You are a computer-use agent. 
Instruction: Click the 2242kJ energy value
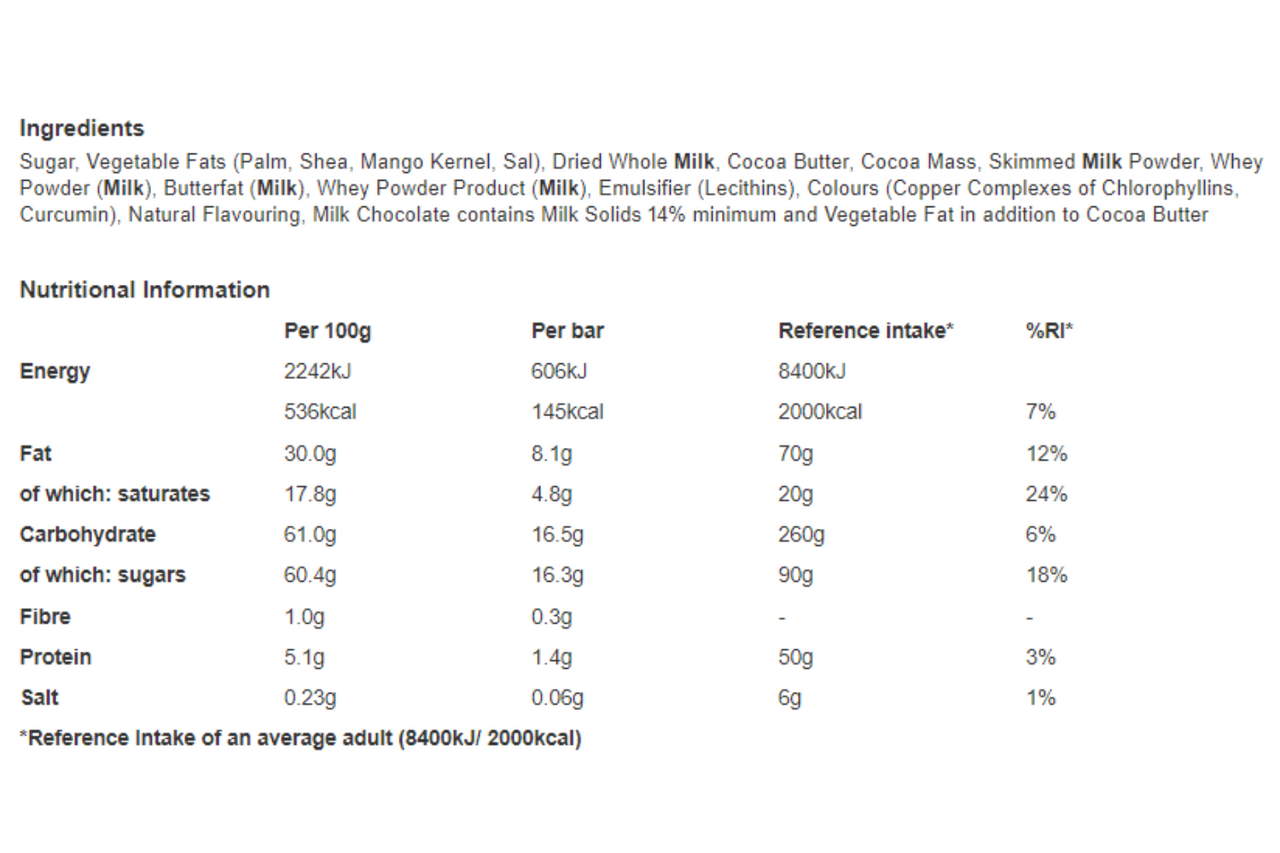318,372
